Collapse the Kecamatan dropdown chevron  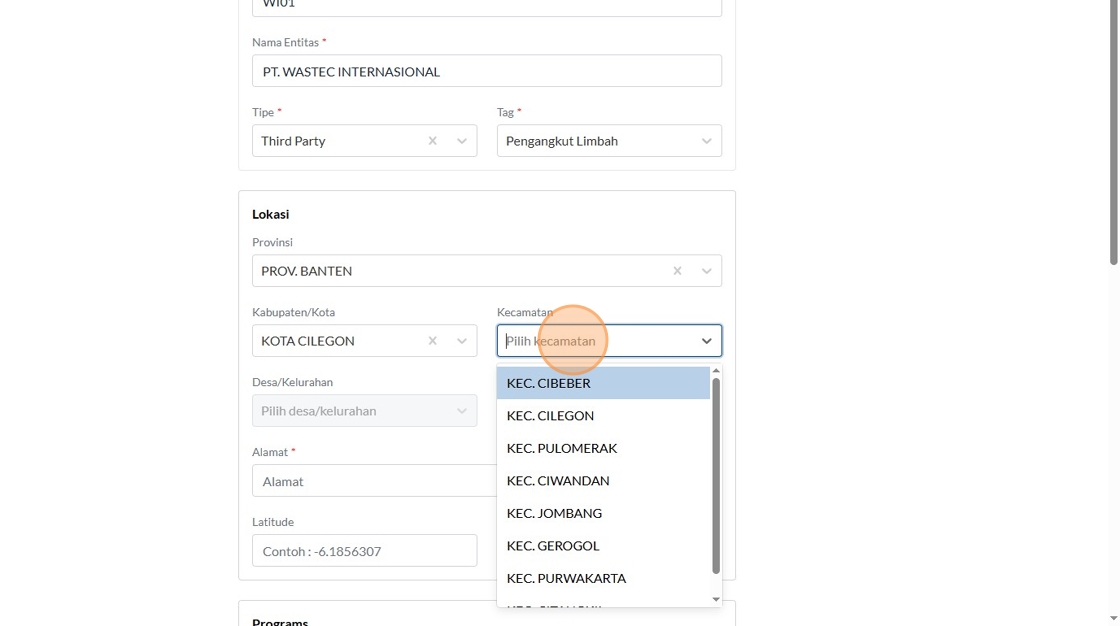click(x=706, y=341)
